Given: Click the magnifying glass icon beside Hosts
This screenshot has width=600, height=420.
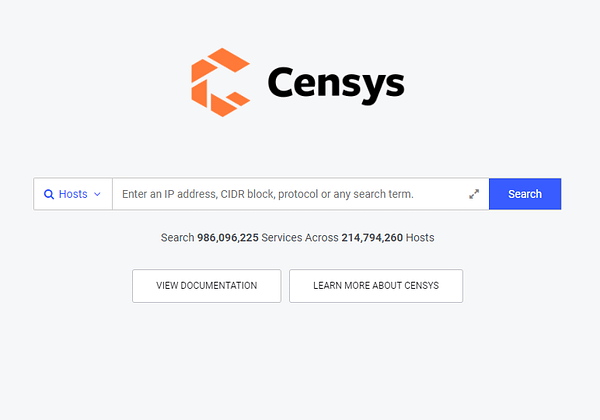Looking at the screenshot, I should coord(49,194).
